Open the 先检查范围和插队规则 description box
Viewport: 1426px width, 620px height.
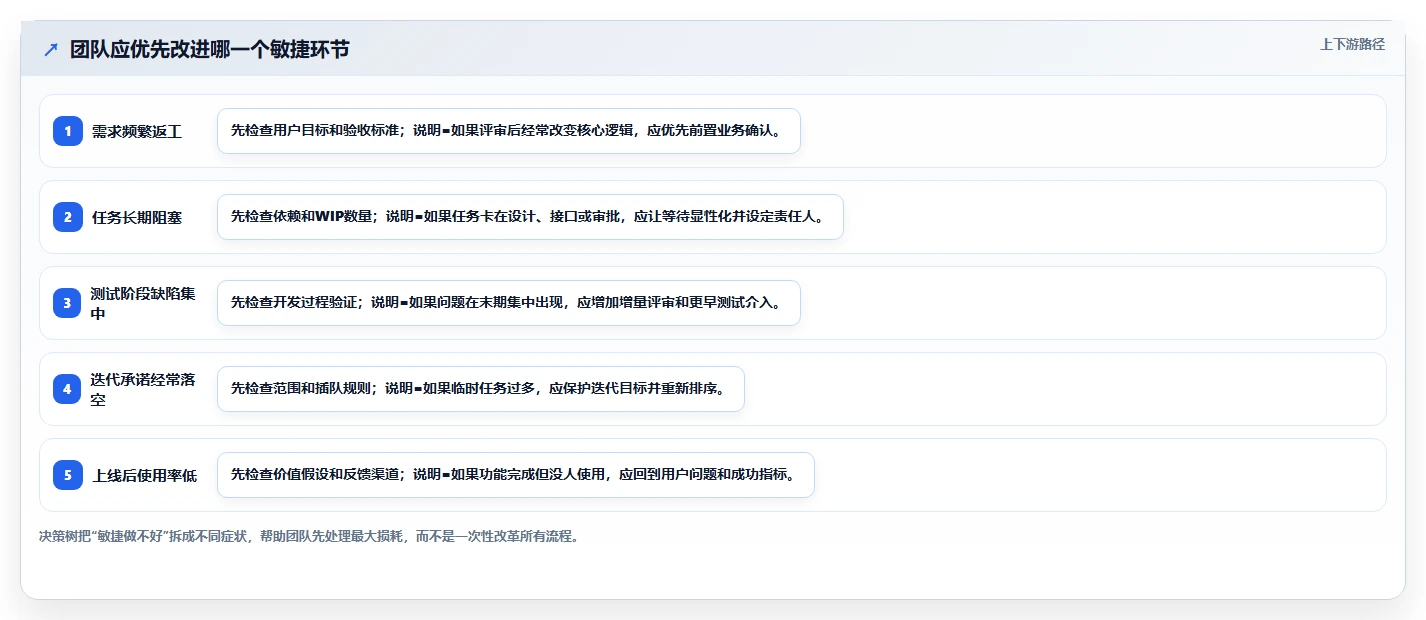click(x=481, y=389)
